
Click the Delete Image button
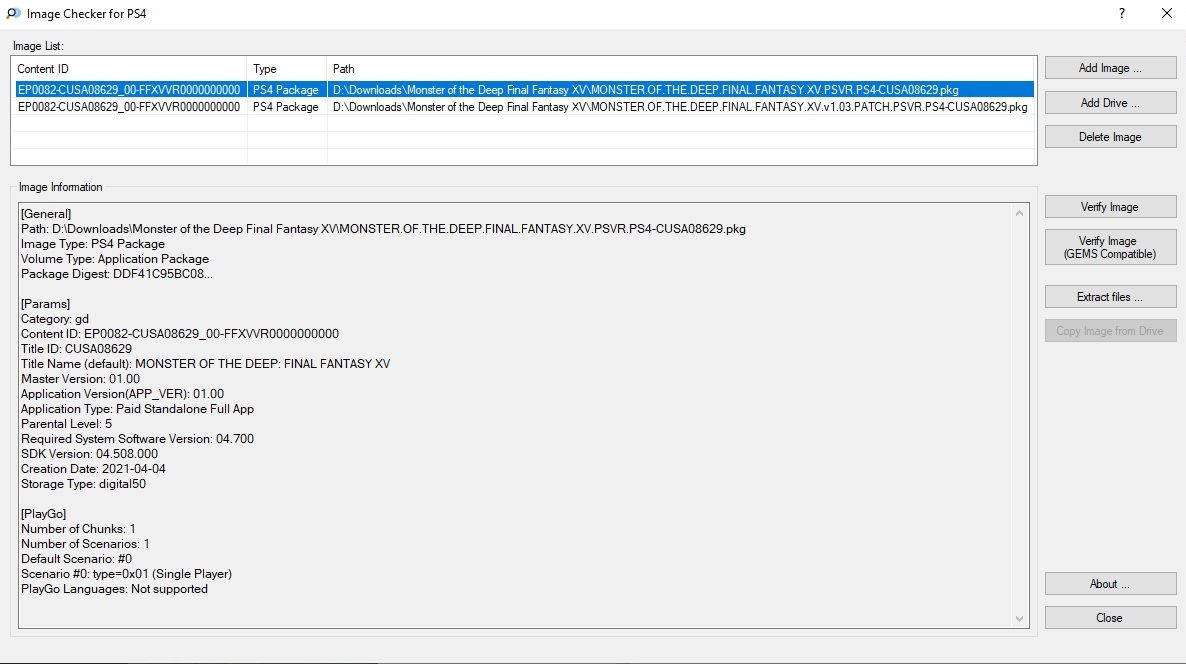(x=1110, y=137)
